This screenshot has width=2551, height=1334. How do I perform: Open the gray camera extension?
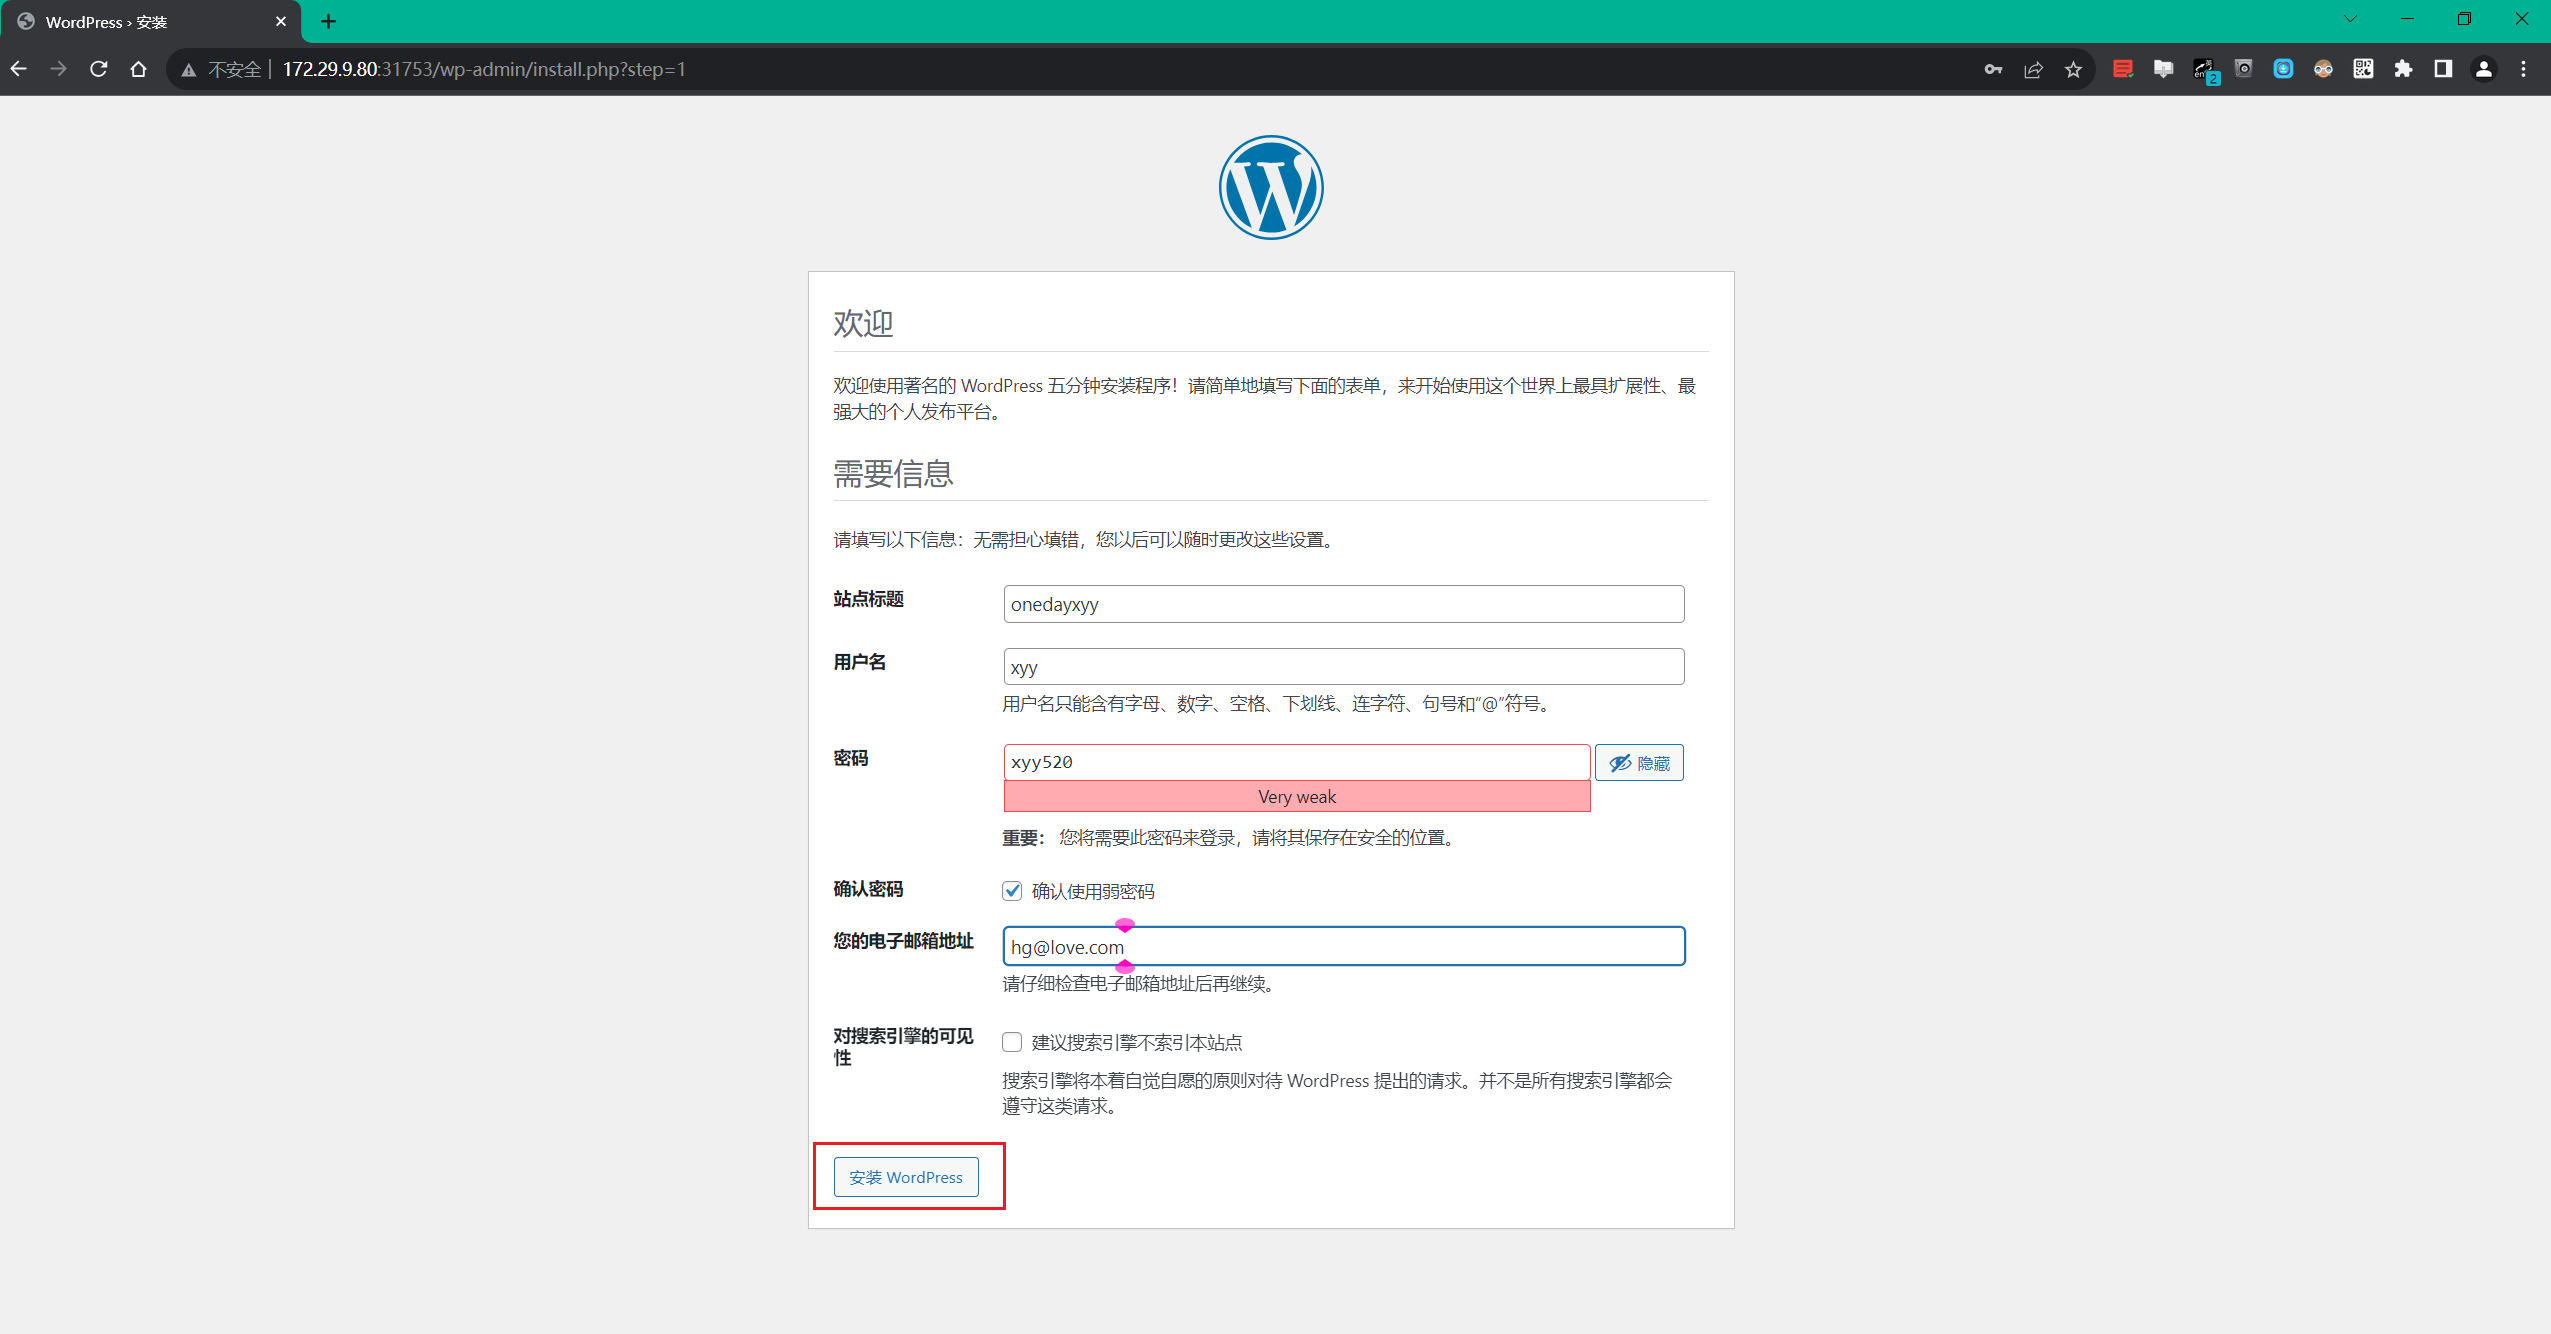click(2243, 69)
